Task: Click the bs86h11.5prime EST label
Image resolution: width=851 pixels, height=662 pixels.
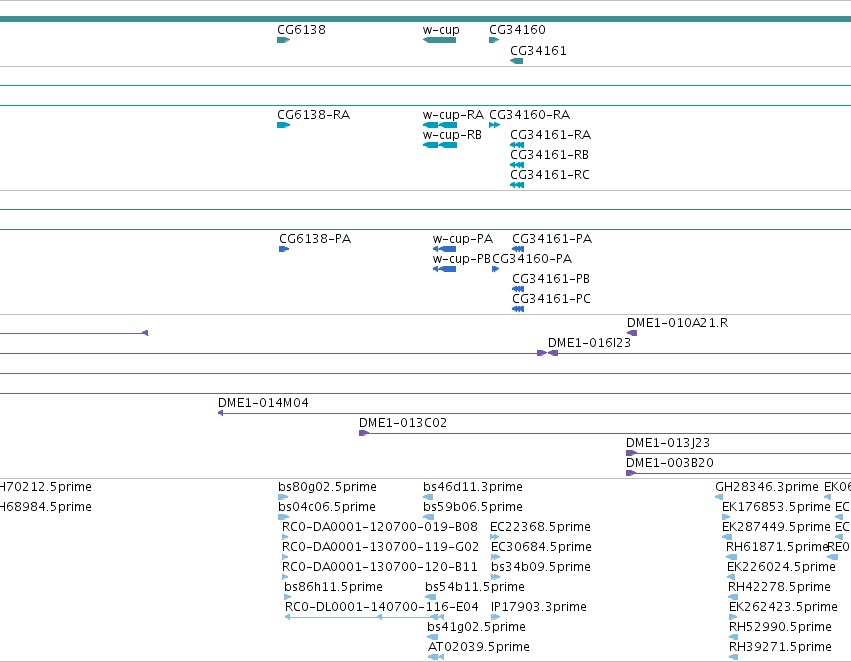Action: click(333, 588)
